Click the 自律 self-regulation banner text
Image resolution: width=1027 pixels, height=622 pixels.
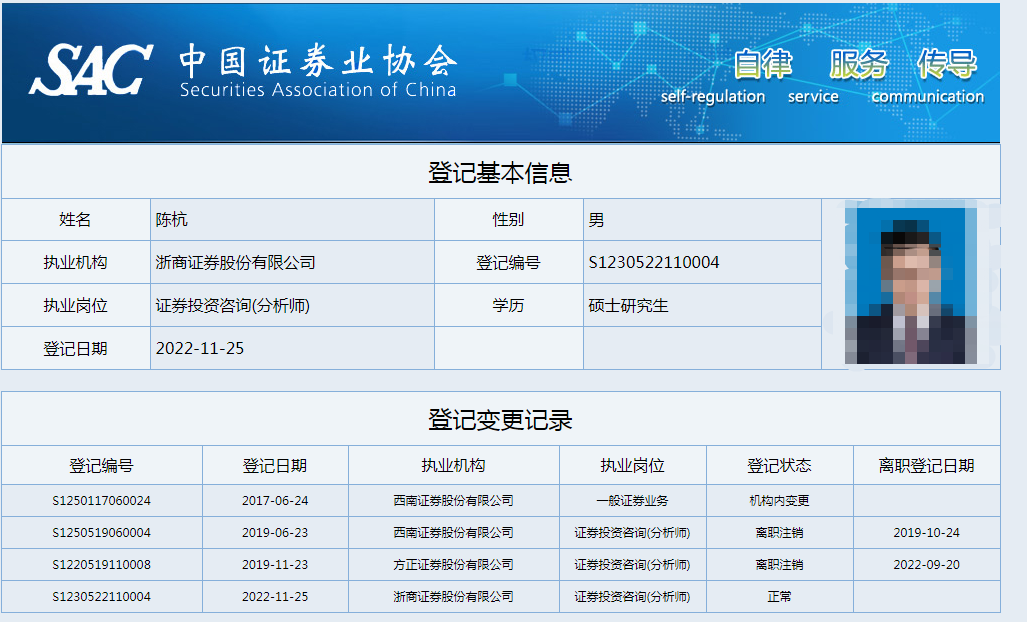coord(713,77)
